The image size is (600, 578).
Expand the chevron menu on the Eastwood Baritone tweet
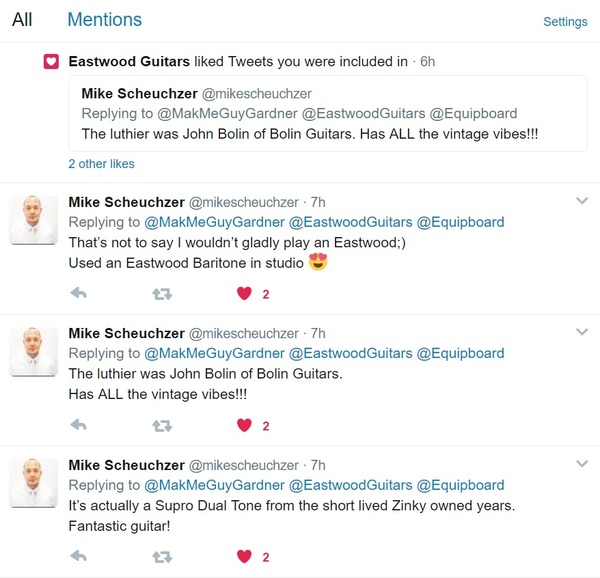coord(582,200)
